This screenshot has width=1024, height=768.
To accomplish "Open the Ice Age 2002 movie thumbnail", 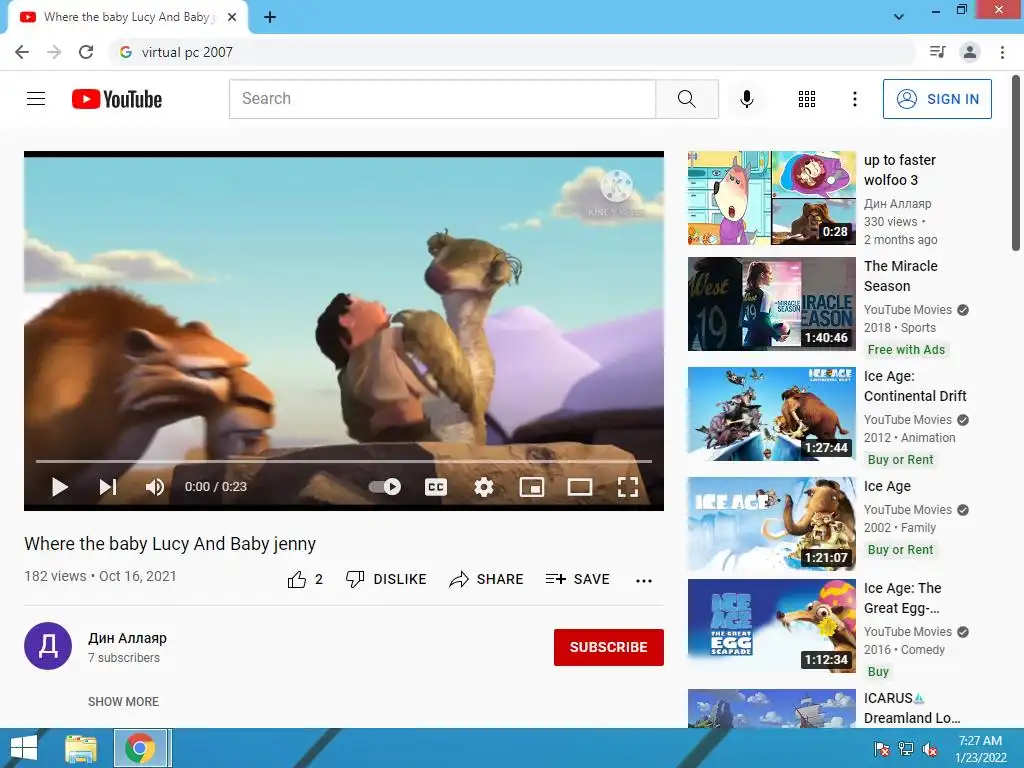I will 771,524.
